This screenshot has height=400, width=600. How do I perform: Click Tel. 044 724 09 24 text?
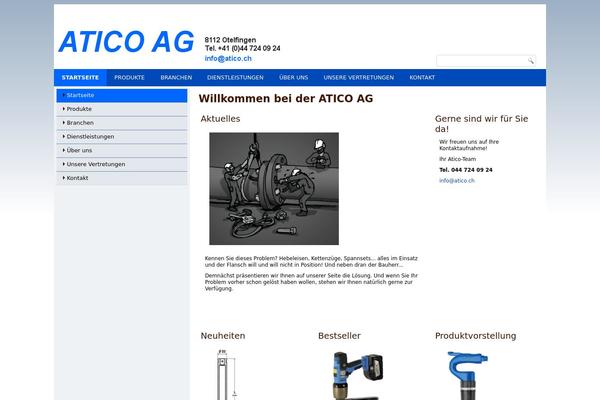pyautogui.click(x=466, y=170)
